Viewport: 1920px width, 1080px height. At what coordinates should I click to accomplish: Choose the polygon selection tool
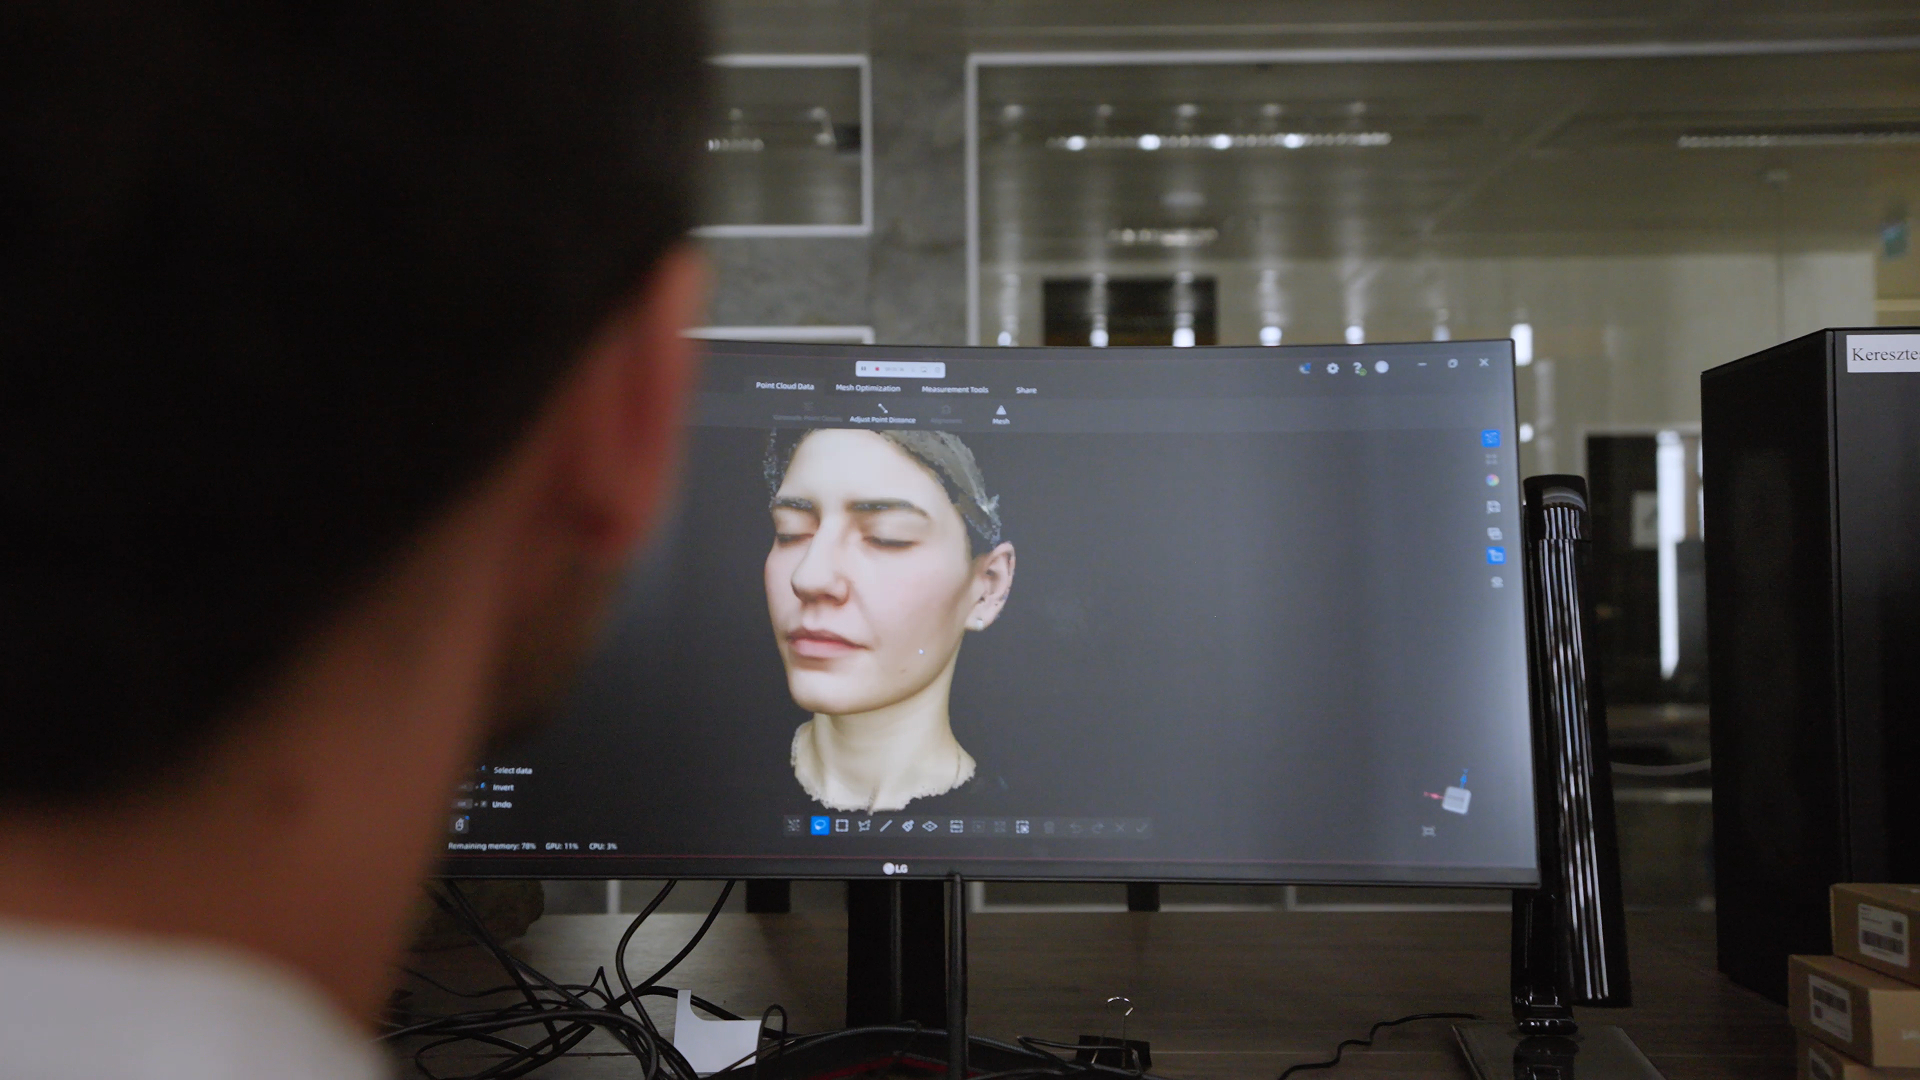[864, 826]
